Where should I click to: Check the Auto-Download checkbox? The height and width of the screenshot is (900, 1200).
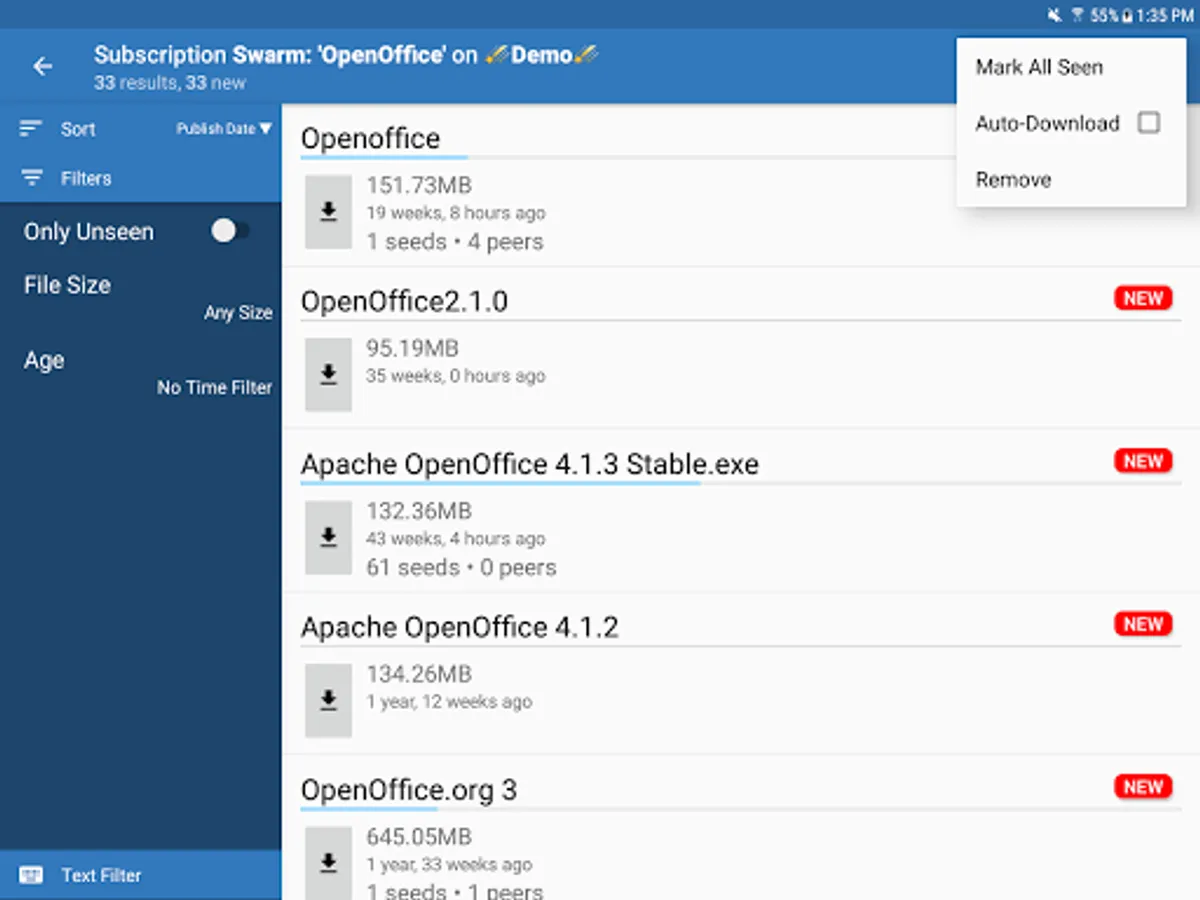click(1149, 123)
